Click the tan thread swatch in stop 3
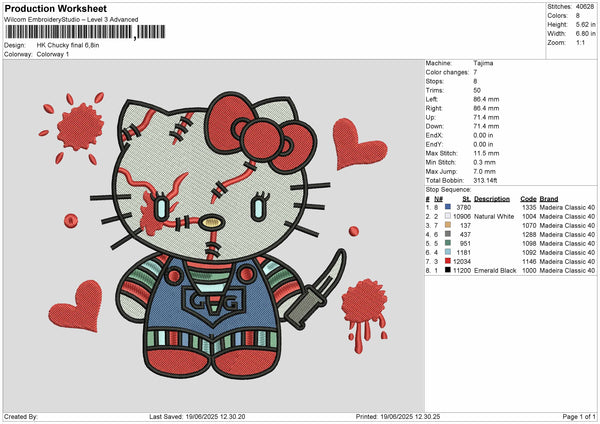600x424 pixels. pos(447,225)
